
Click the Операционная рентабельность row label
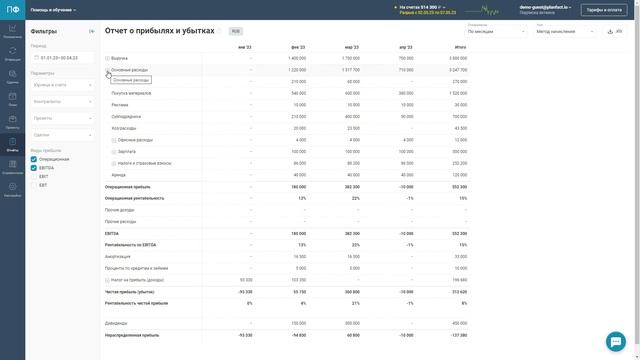coord(134,198)
